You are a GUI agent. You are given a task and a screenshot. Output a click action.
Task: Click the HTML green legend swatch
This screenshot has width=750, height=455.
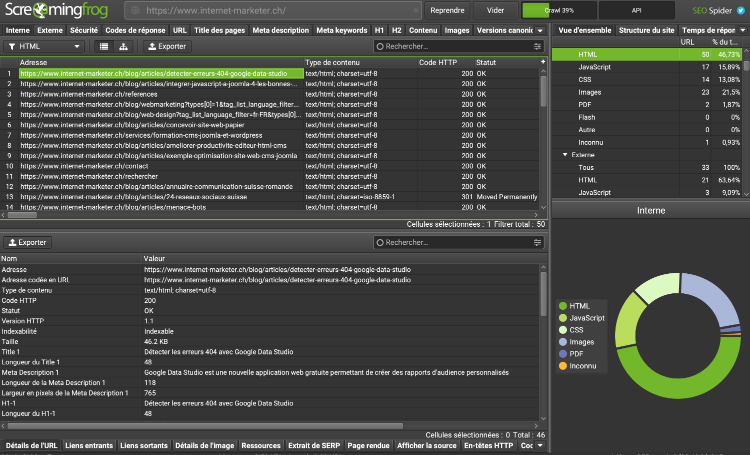(x=563, y=306)
